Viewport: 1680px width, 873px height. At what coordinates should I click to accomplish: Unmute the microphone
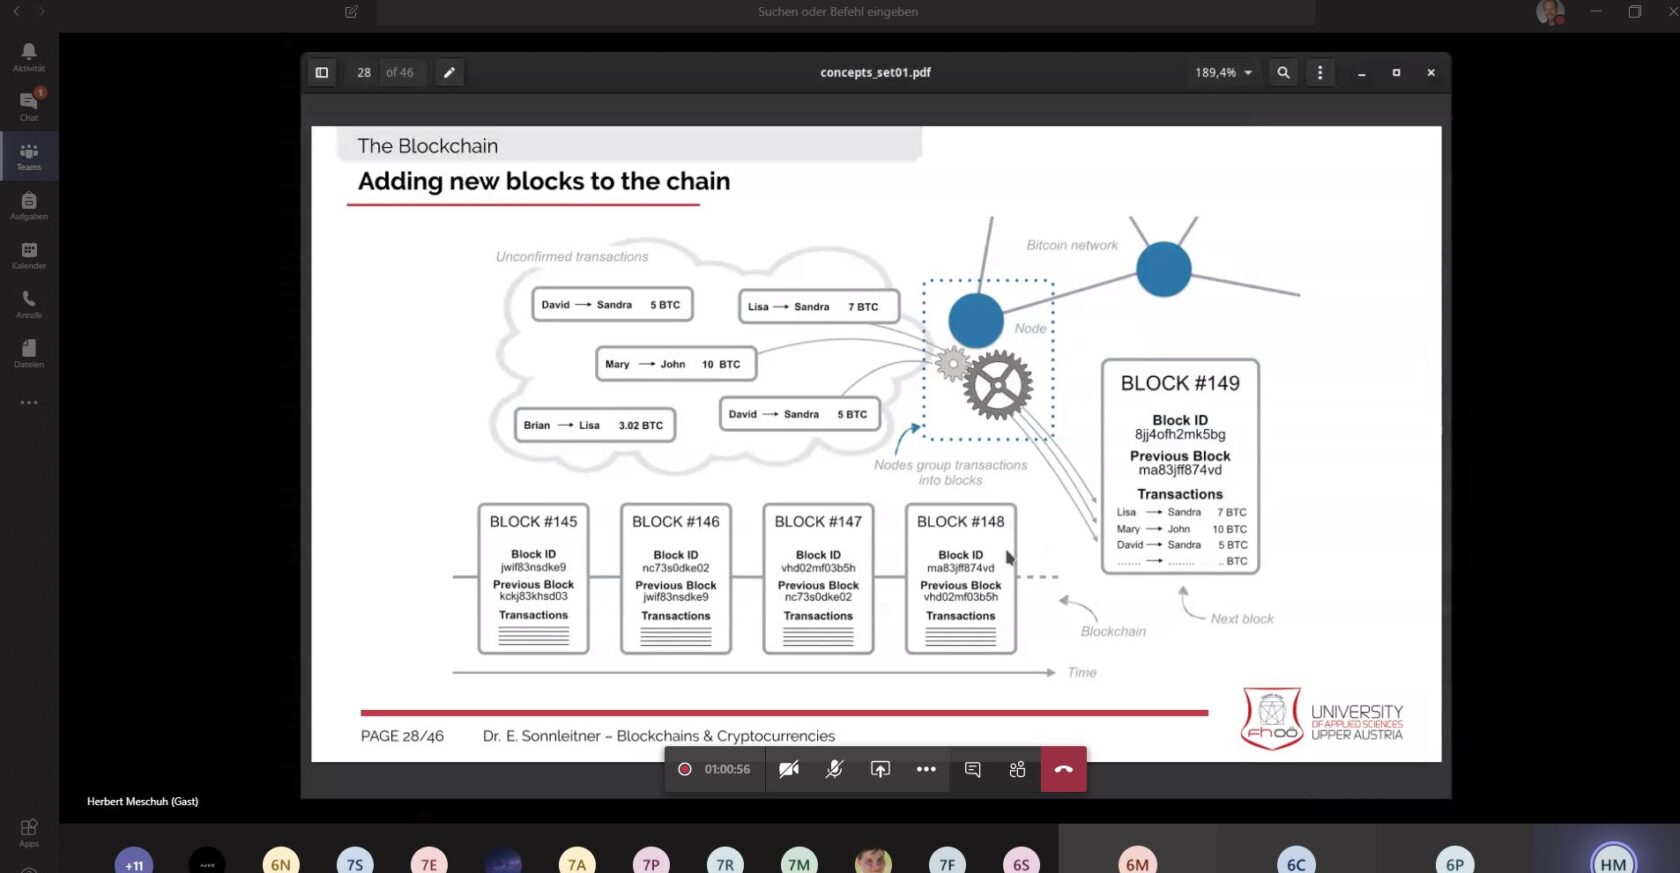[834, 769]
